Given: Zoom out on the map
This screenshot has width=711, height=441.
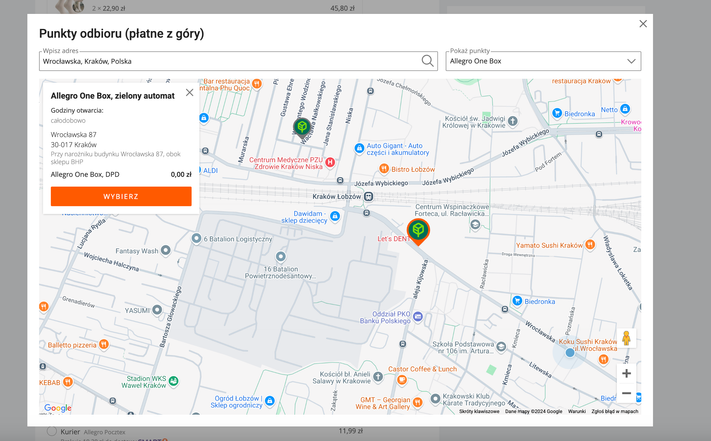Looking at the screenshot, I should click(x=626, y=393).
